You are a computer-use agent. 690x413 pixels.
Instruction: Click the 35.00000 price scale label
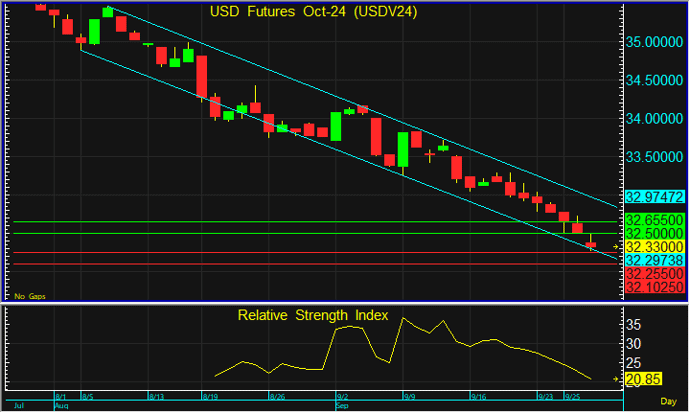click(x=654, y=42)
